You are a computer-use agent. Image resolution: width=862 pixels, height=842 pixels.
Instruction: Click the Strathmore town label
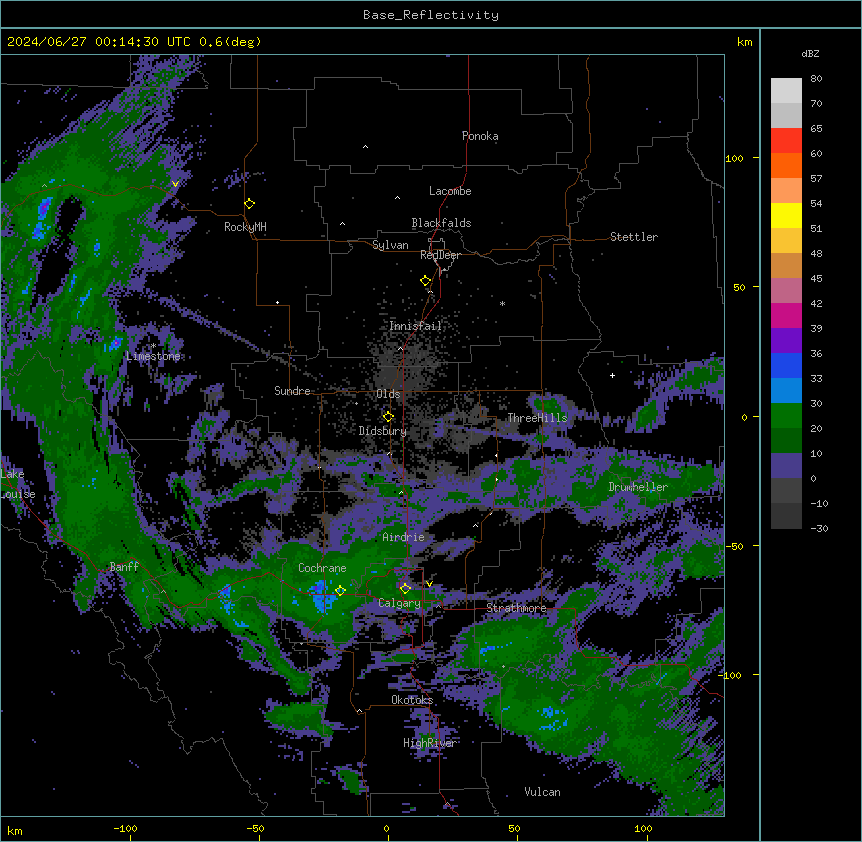(516, 608)
